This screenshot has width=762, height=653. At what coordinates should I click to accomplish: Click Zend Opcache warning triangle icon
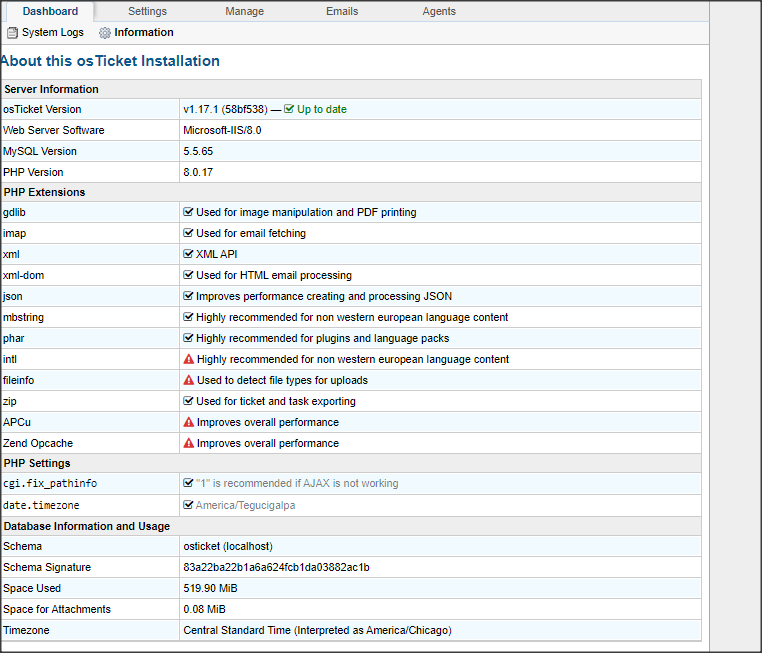click(188, 443)
